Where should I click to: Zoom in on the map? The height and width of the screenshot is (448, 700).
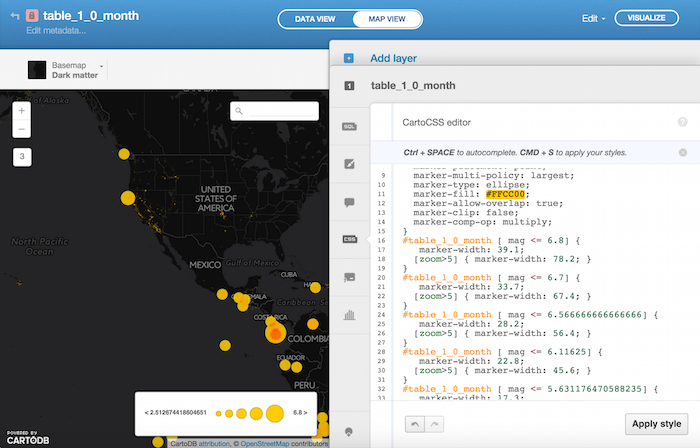(21, 111)
